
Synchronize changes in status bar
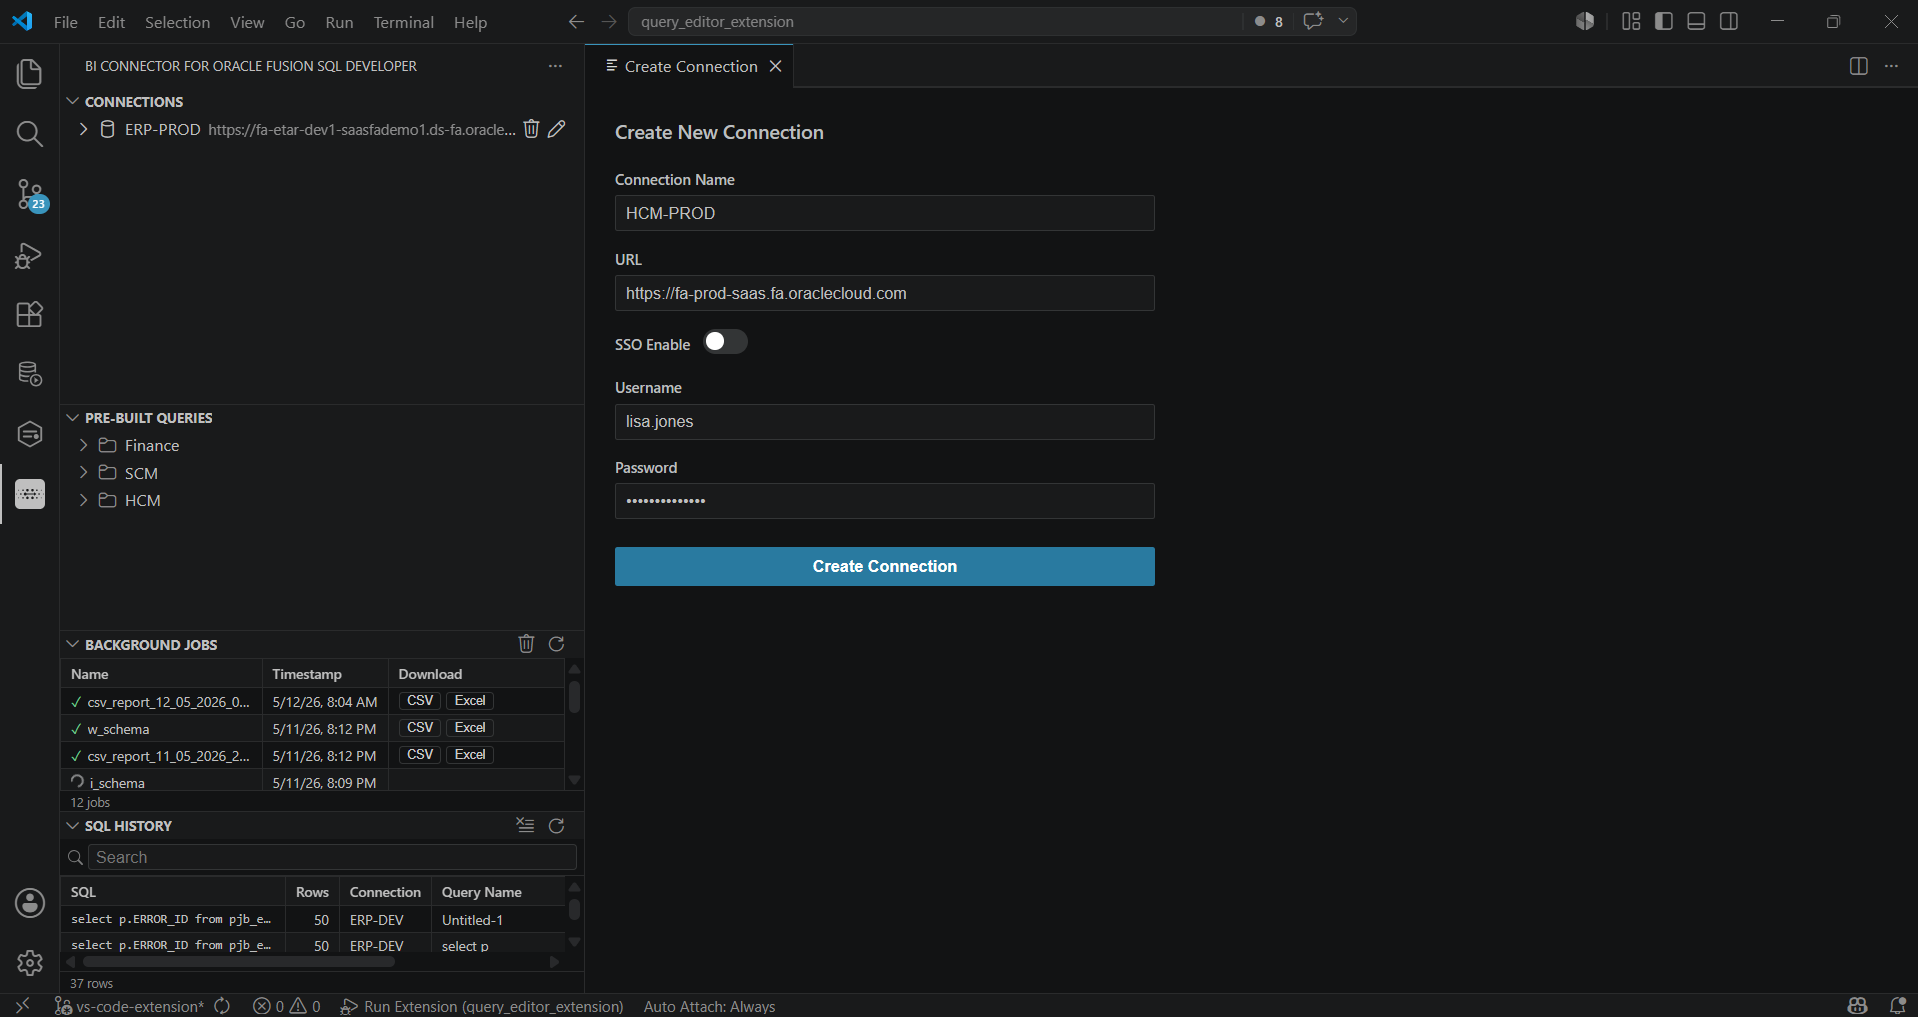222,1006
